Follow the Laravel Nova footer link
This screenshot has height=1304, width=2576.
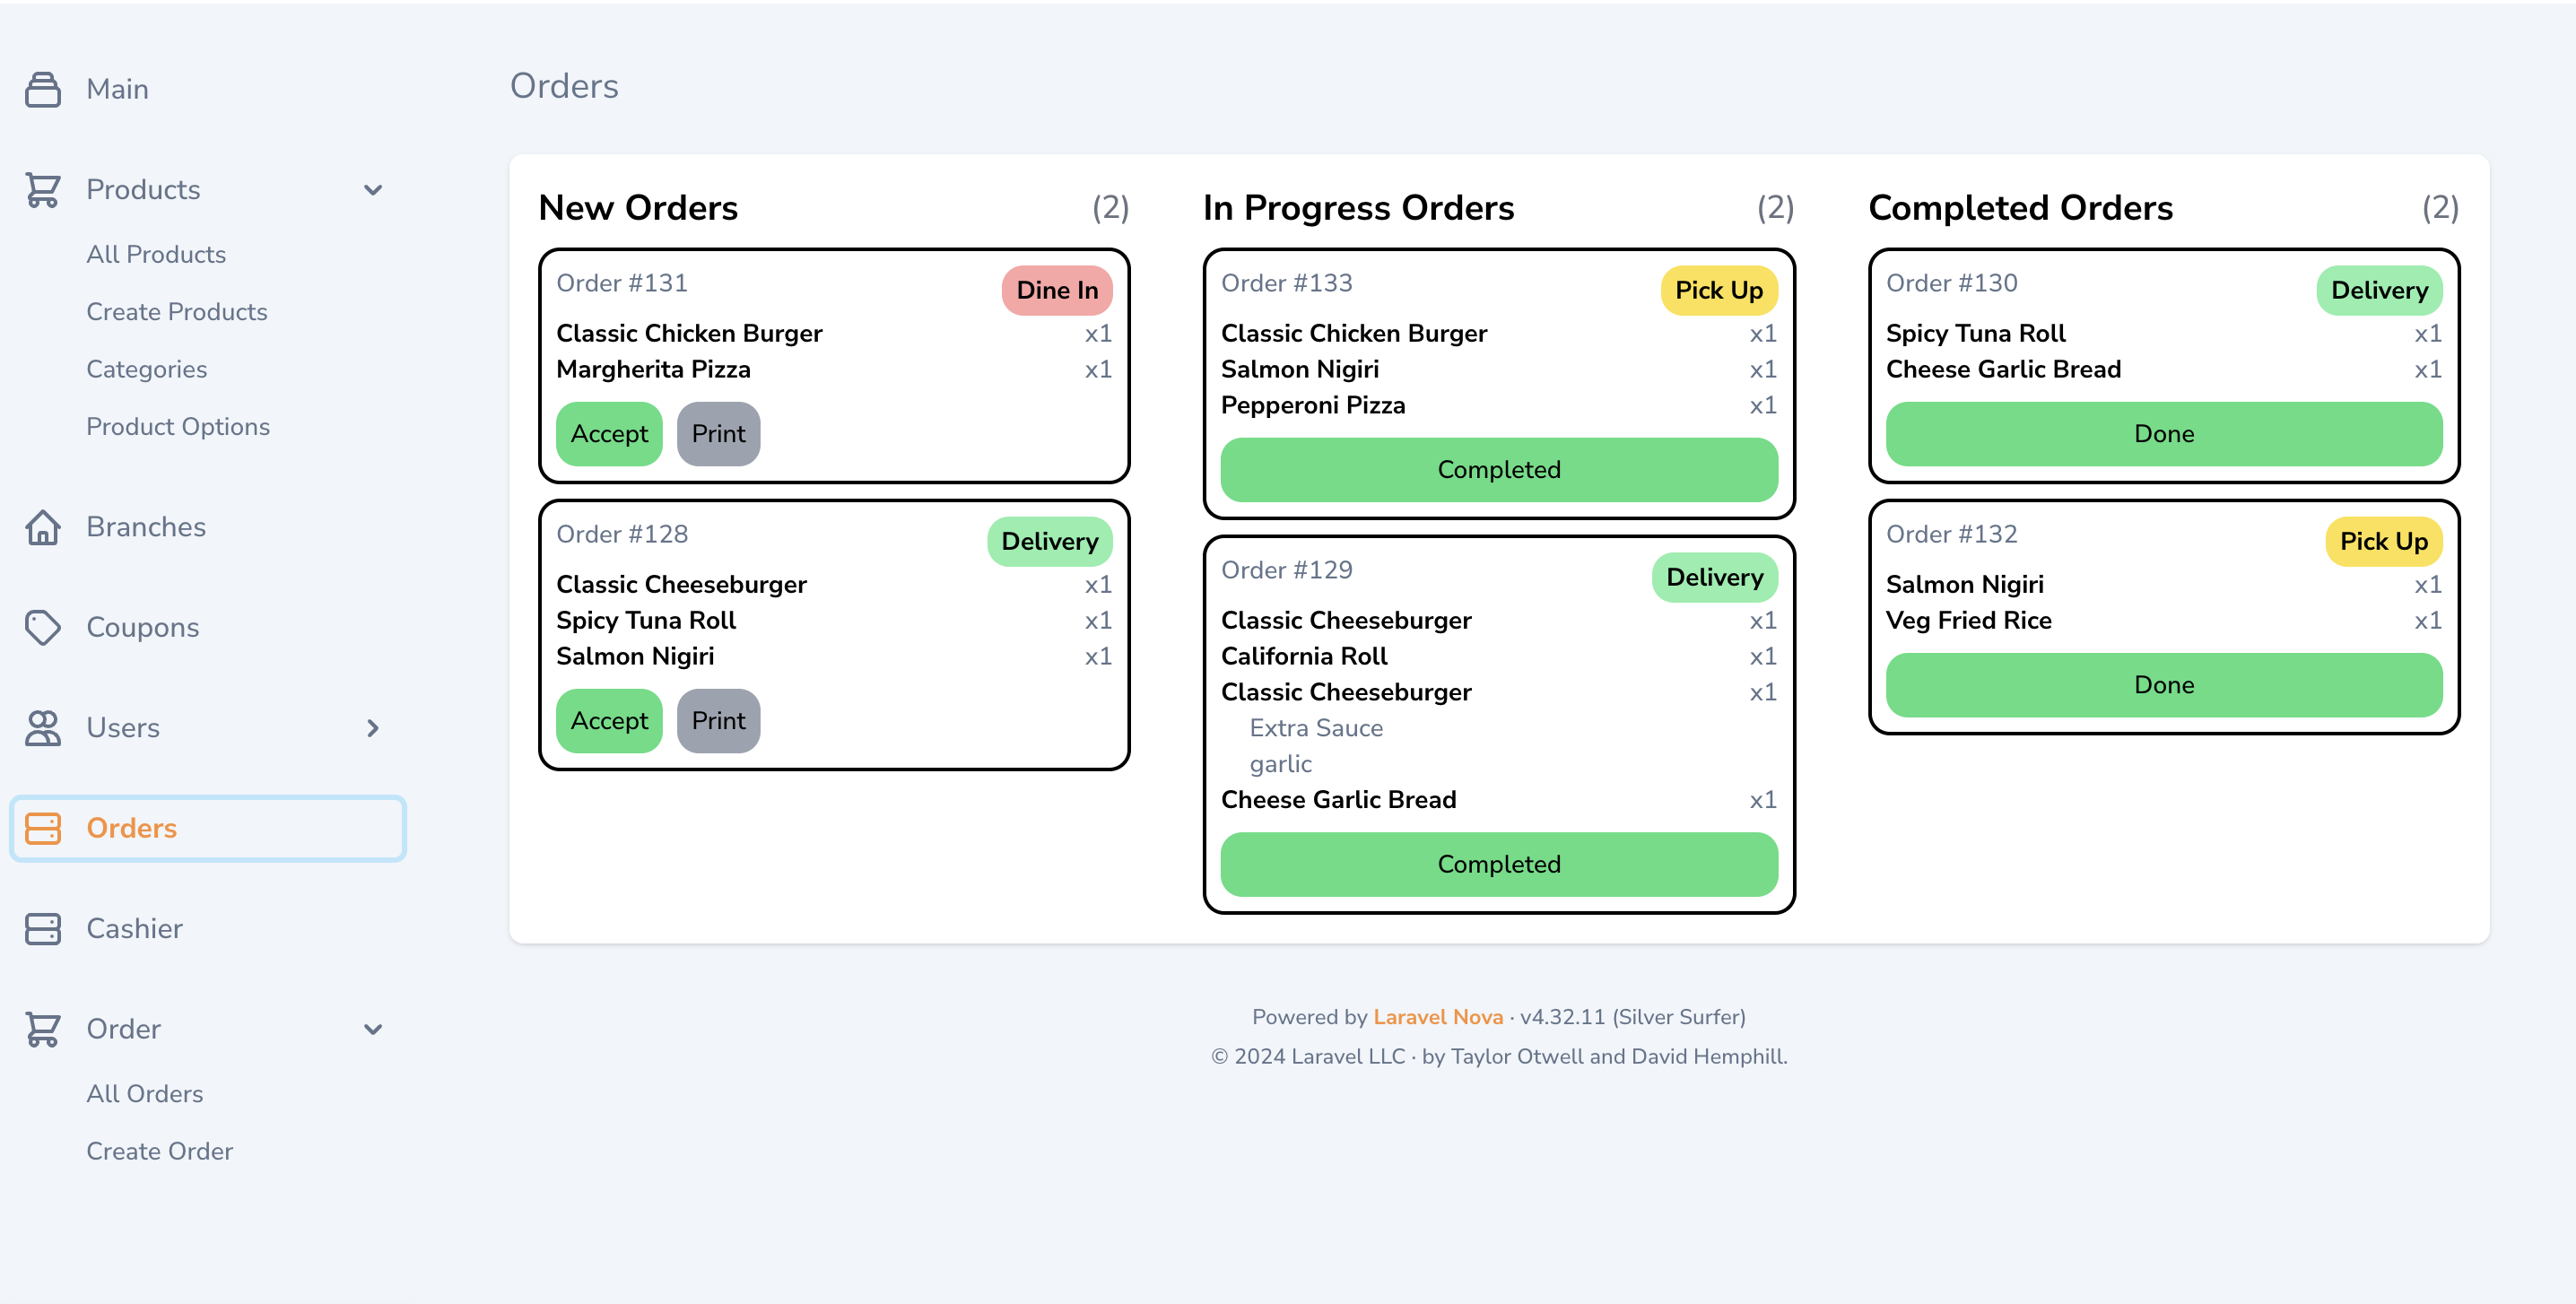pos(1437,1017)
